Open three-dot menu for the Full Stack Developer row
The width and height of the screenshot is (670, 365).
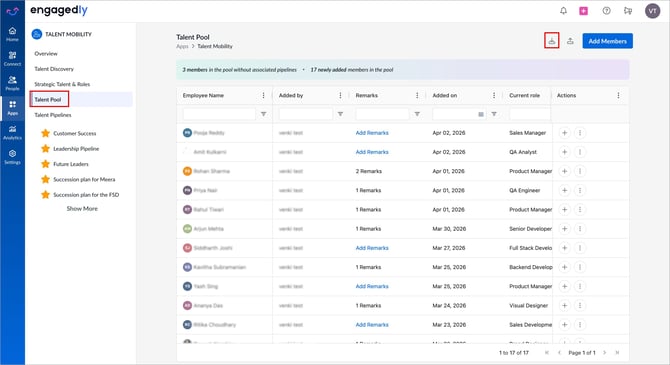(x=580, y=248)
